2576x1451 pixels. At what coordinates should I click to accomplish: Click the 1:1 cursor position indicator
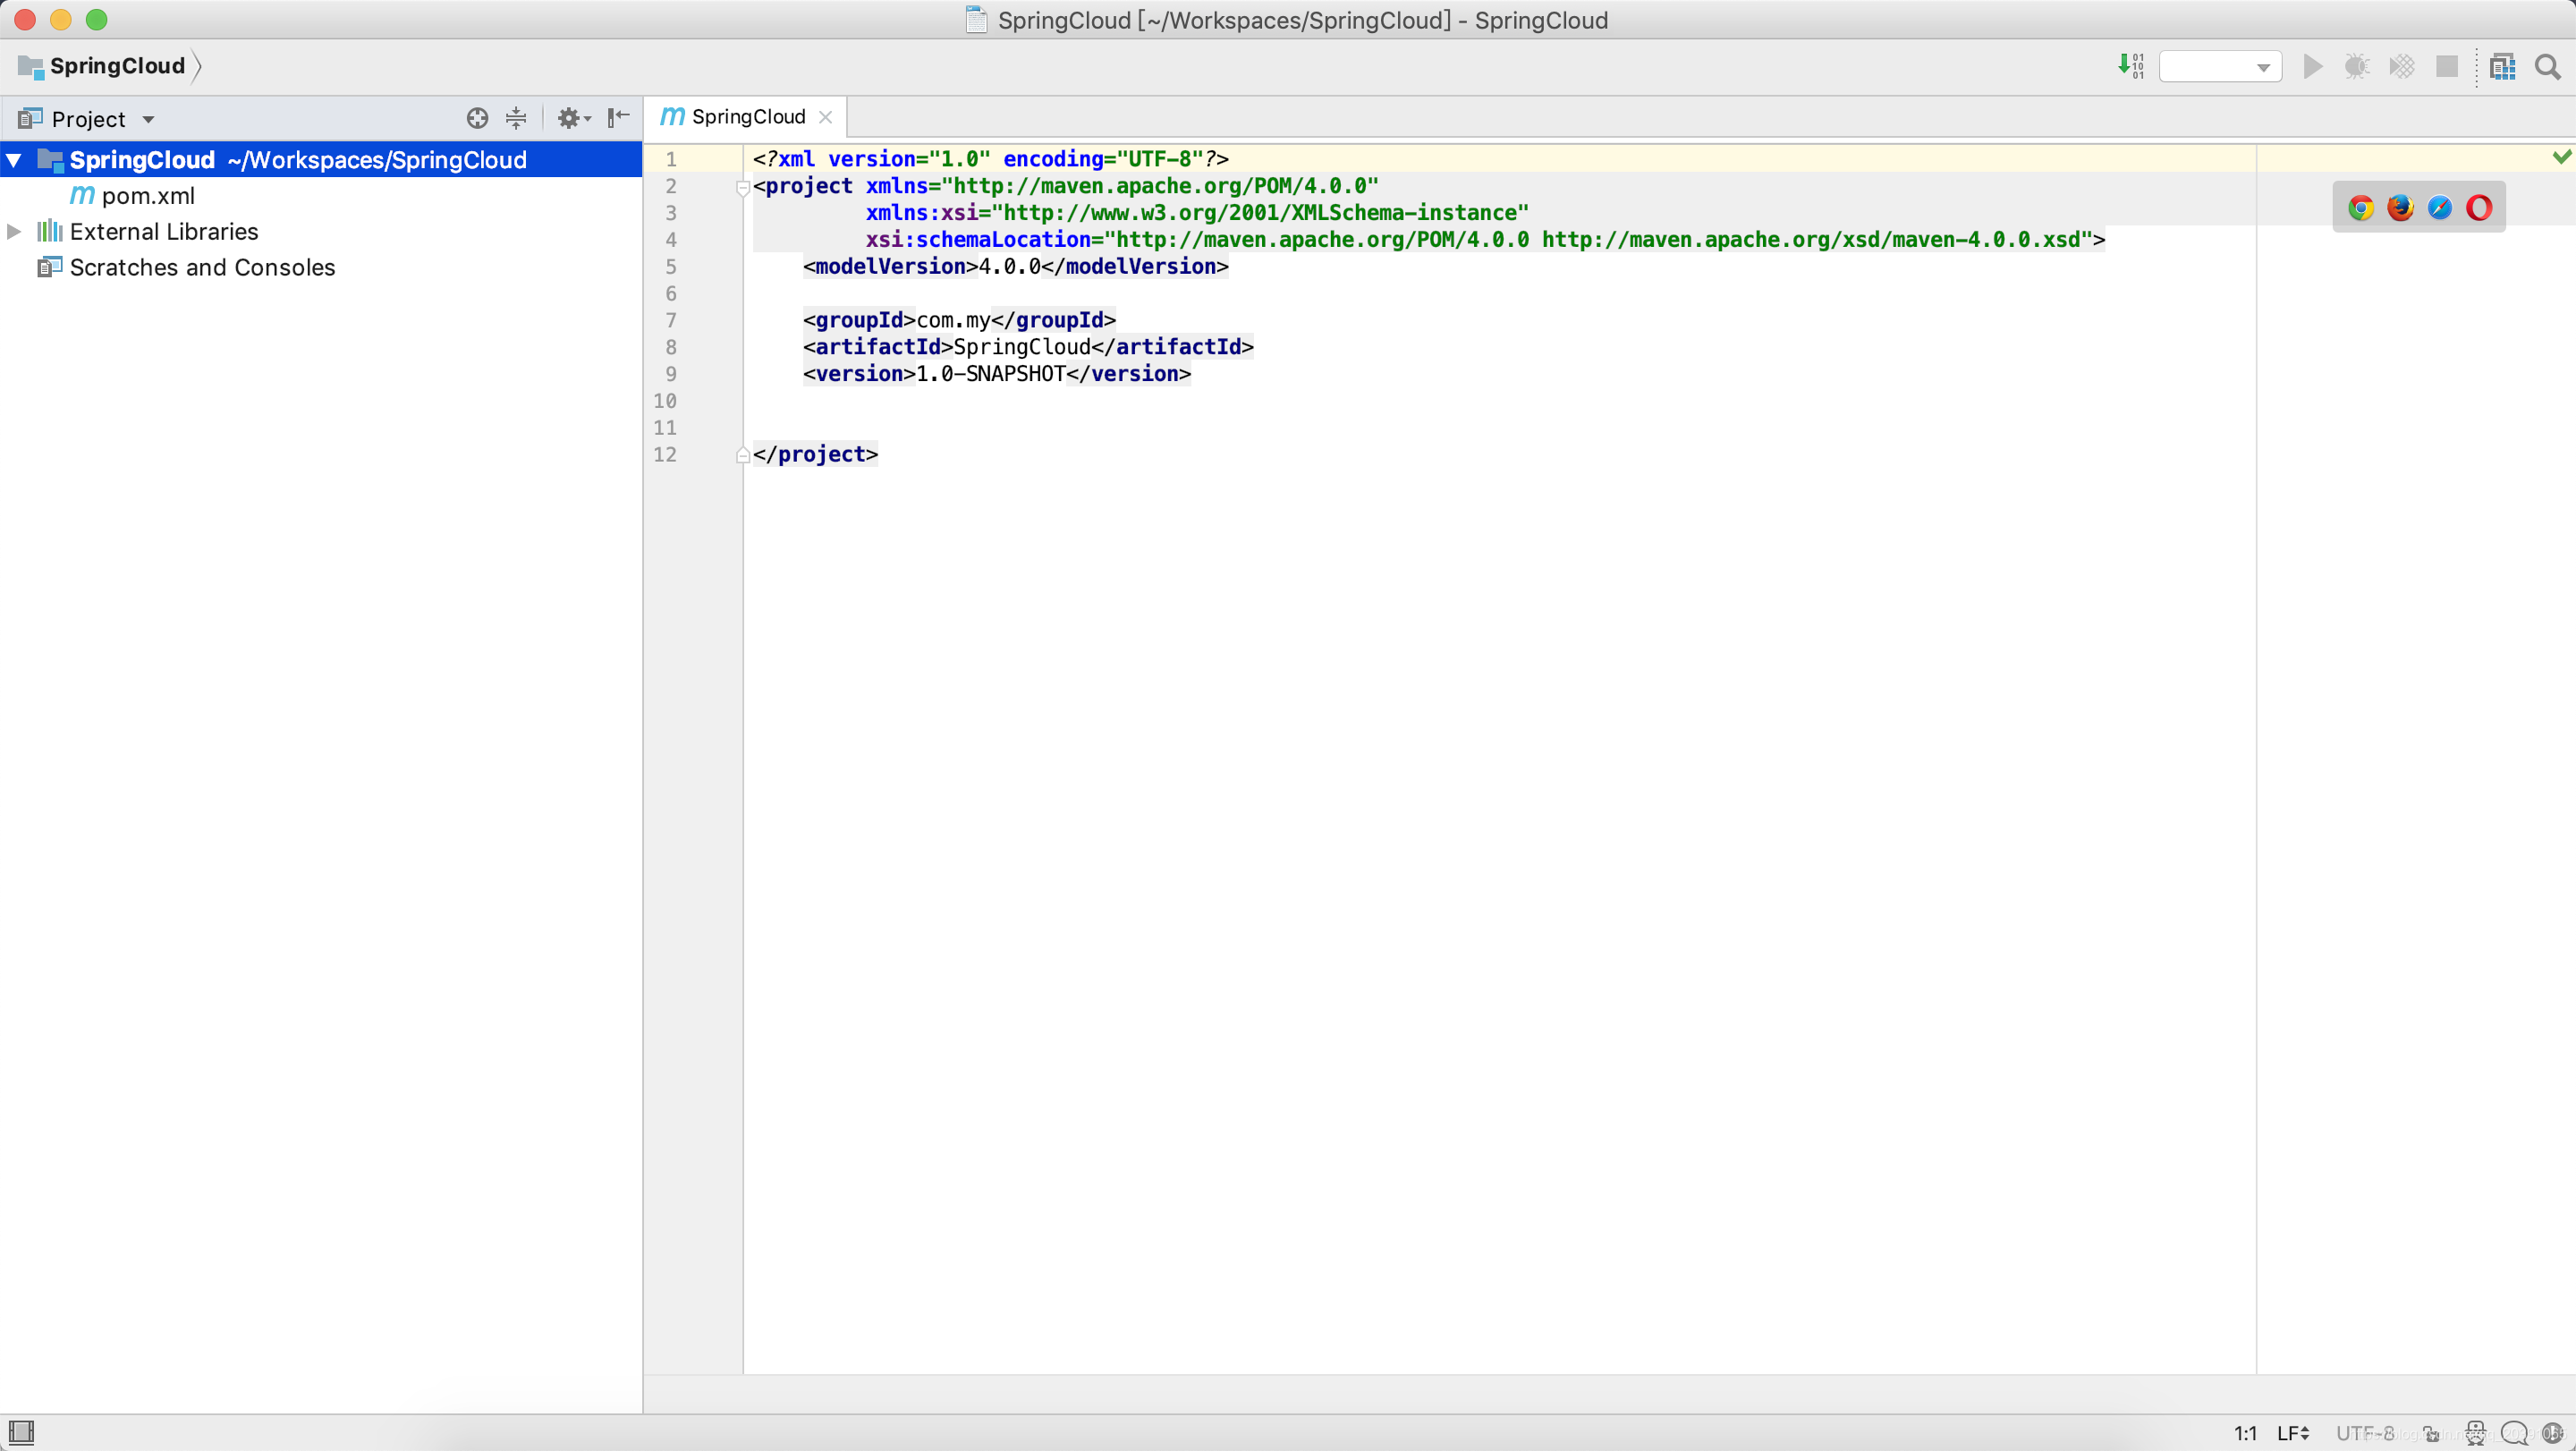click(2245, 1433)
